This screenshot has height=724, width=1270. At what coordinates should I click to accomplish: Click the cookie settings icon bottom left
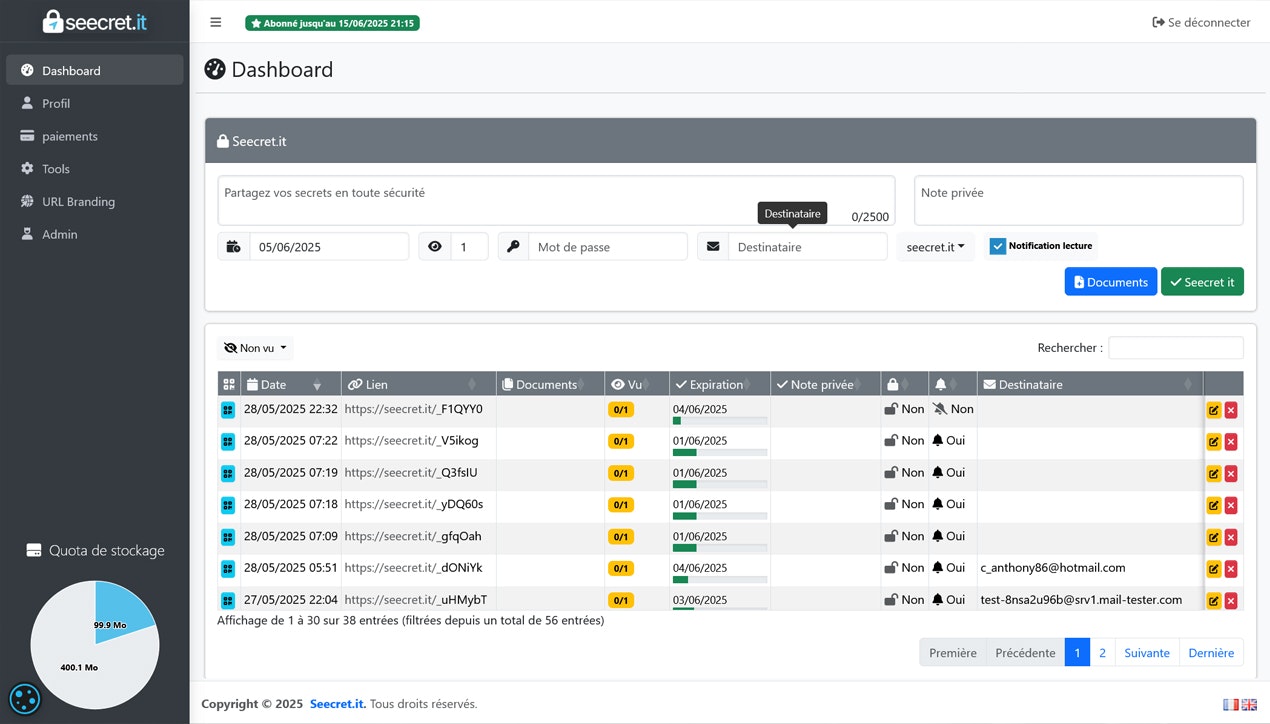24,698
